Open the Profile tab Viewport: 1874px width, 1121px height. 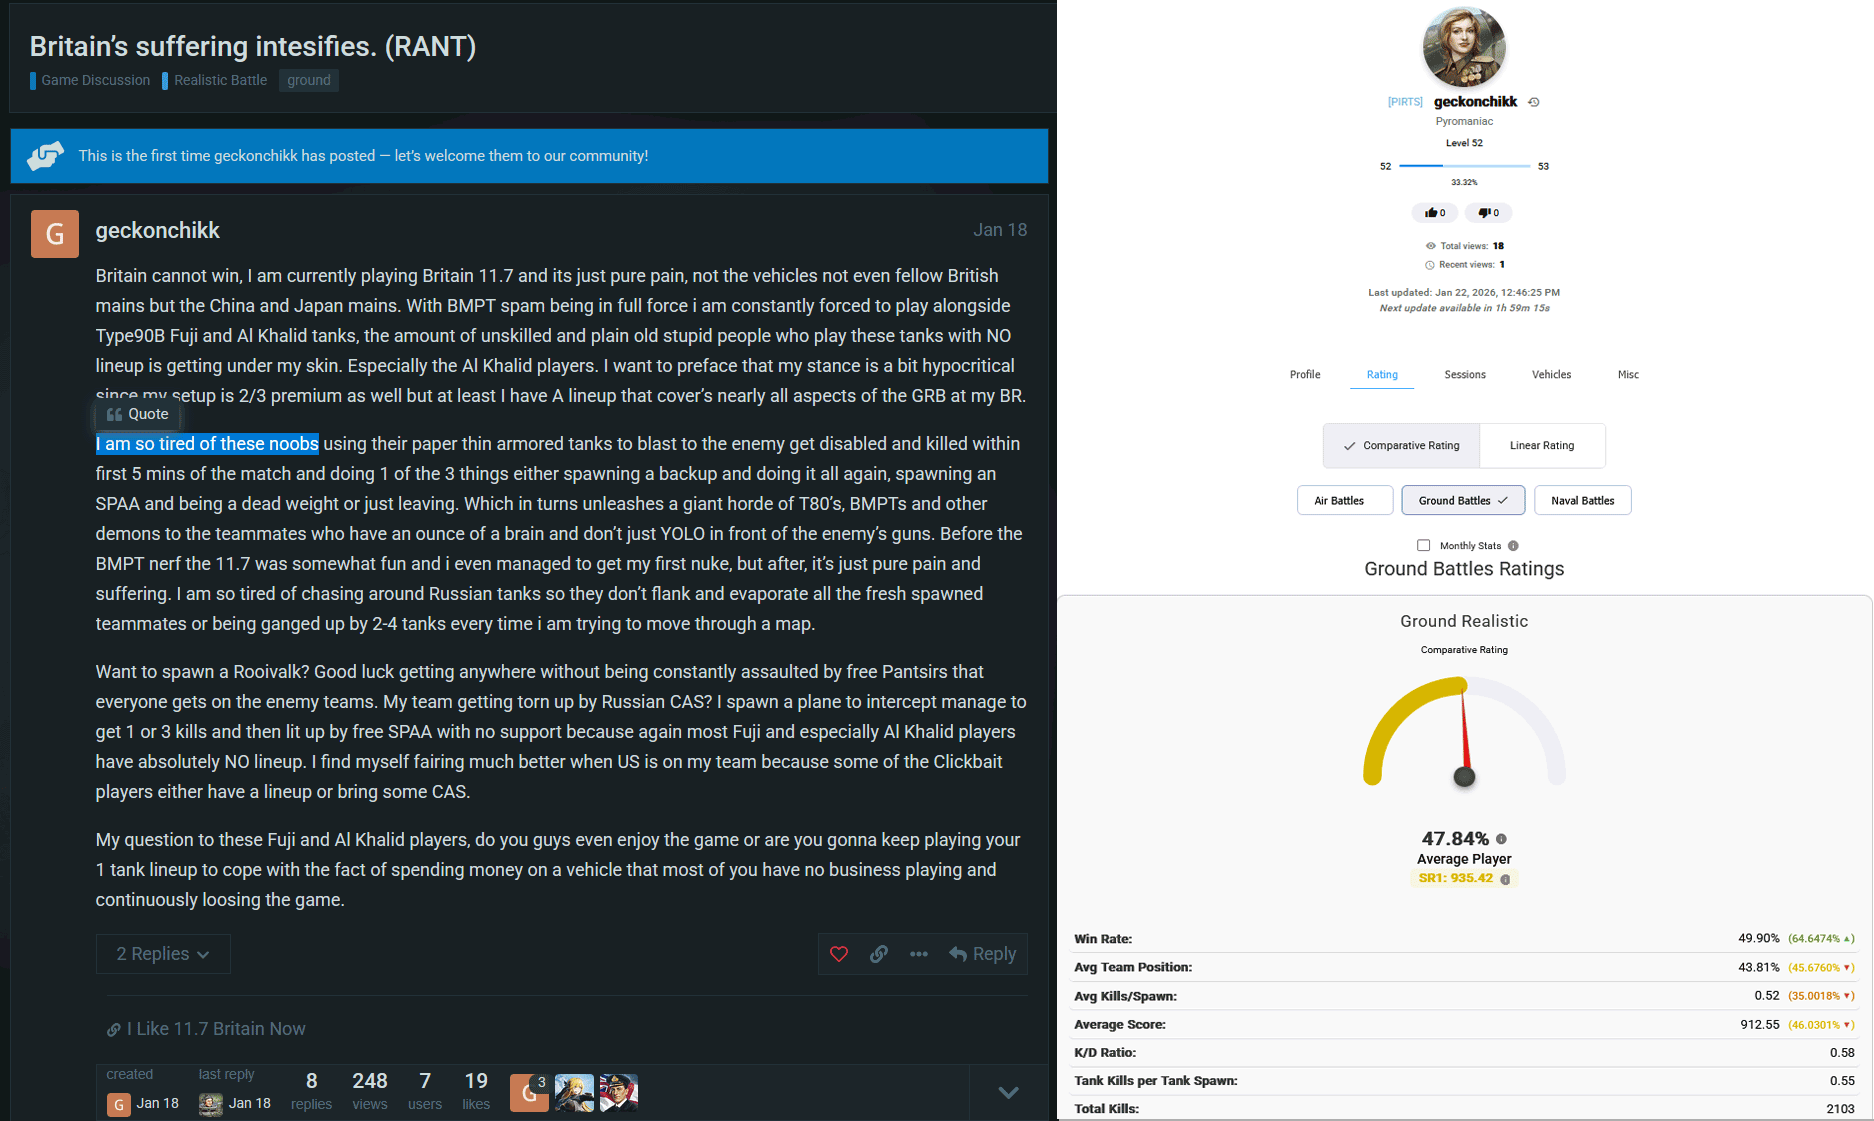coord(1305,375)
